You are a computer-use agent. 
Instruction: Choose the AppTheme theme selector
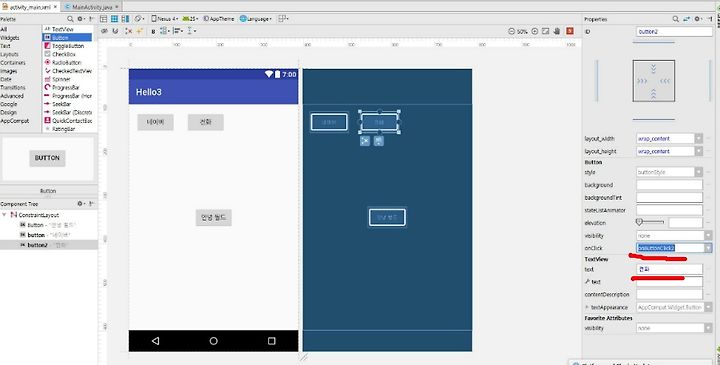coord(219,19)
